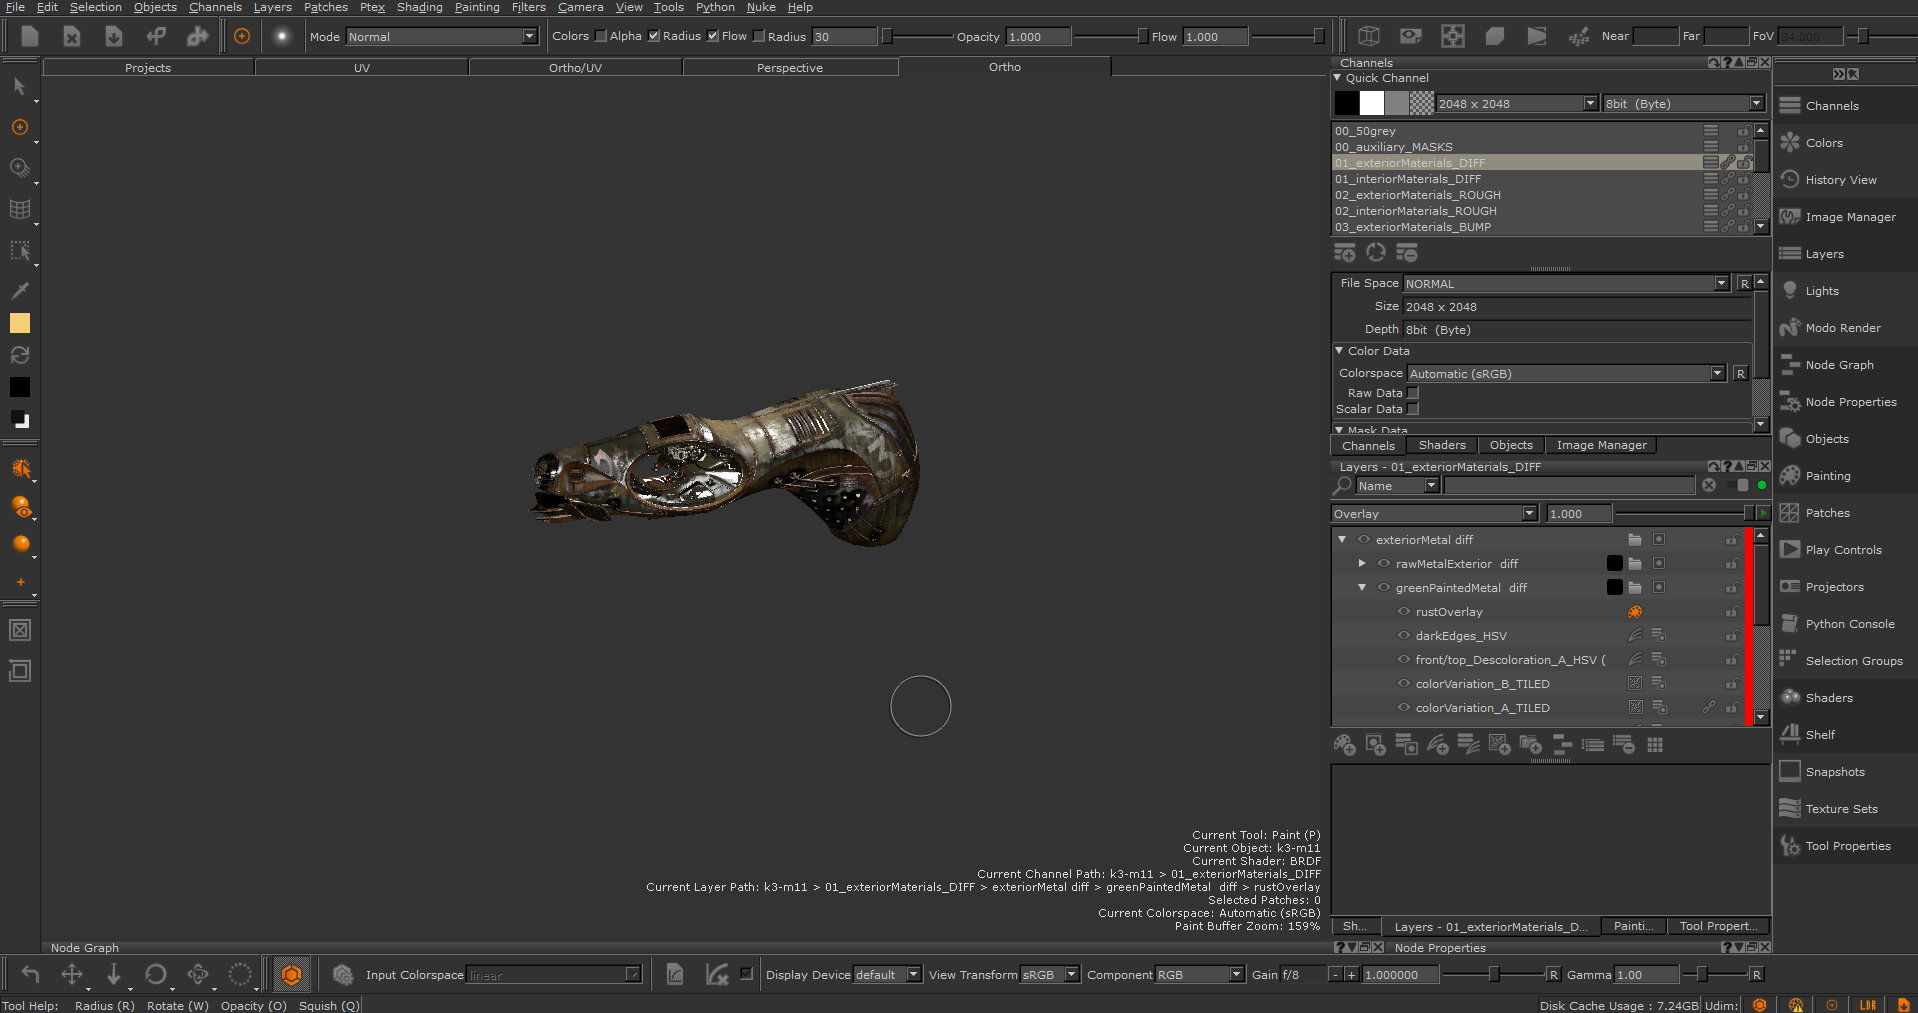The width and height of the screenshot is (1918, 1013).
Task: Open the Image Manager palette
Action: pos(1849,217)
